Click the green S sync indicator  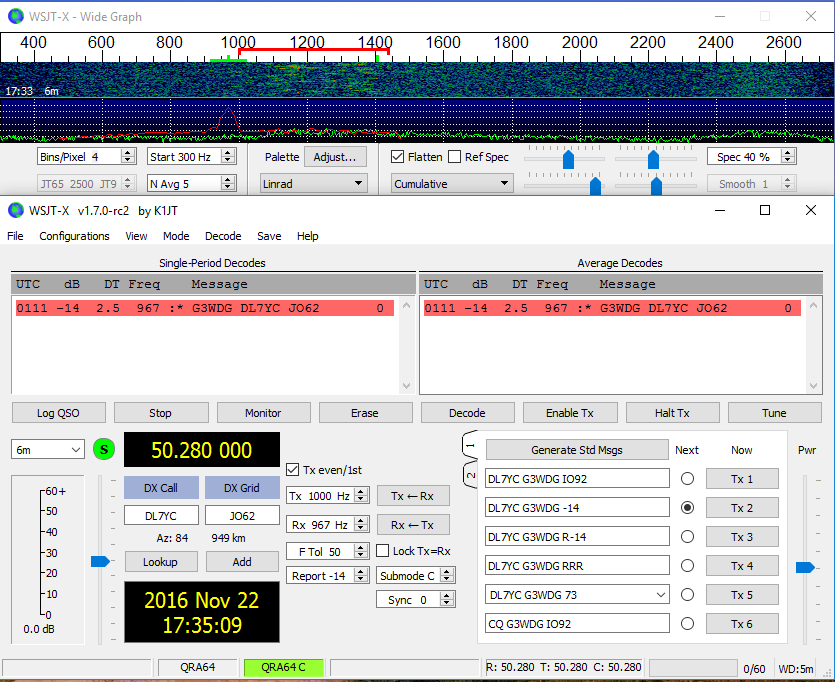tap(104, 450)
